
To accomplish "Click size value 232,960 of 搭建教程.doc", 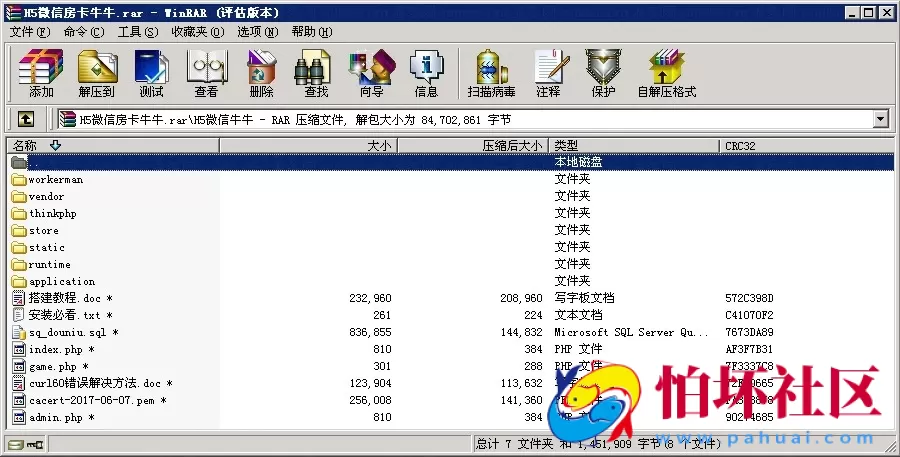I will click(x=370, y=298).
